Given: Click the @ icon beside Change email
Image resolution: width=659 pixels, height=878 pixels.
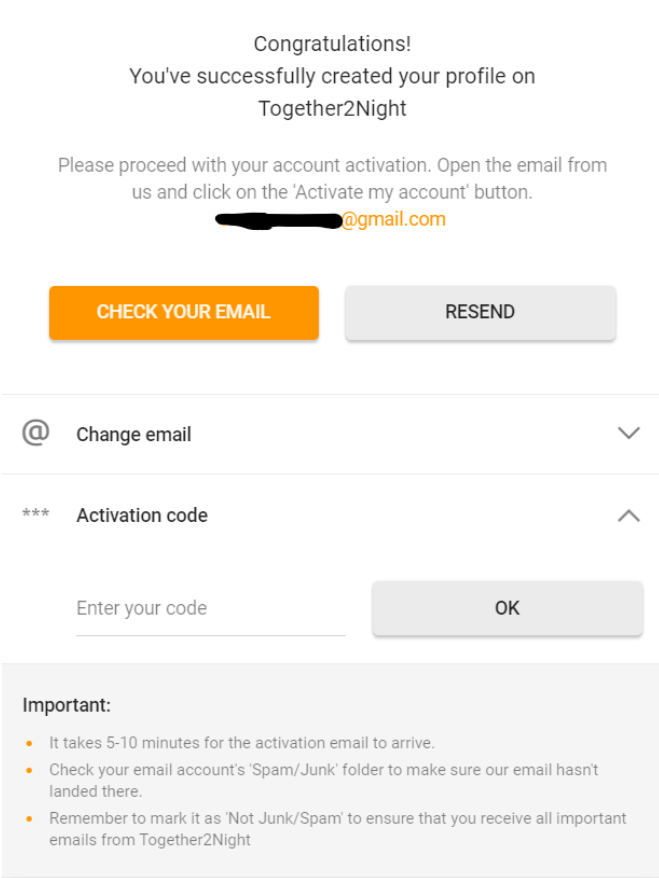Looking at the screenshot, I should (36, 433).
